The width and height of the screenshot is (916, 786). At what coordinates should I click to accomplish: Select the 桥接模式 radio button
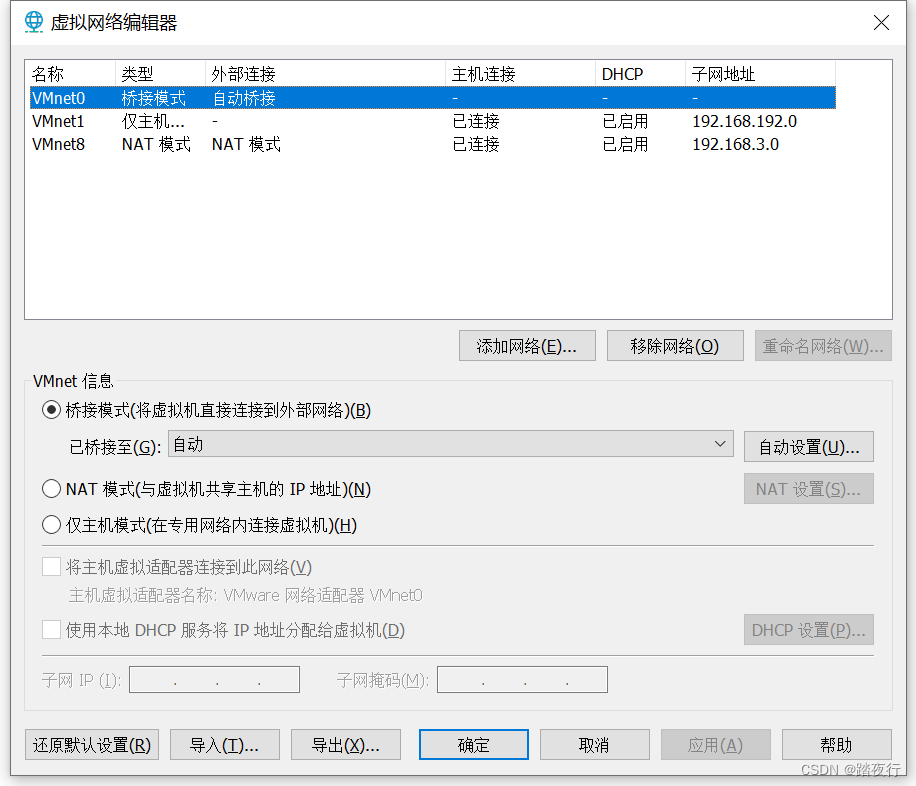[51, 409]
